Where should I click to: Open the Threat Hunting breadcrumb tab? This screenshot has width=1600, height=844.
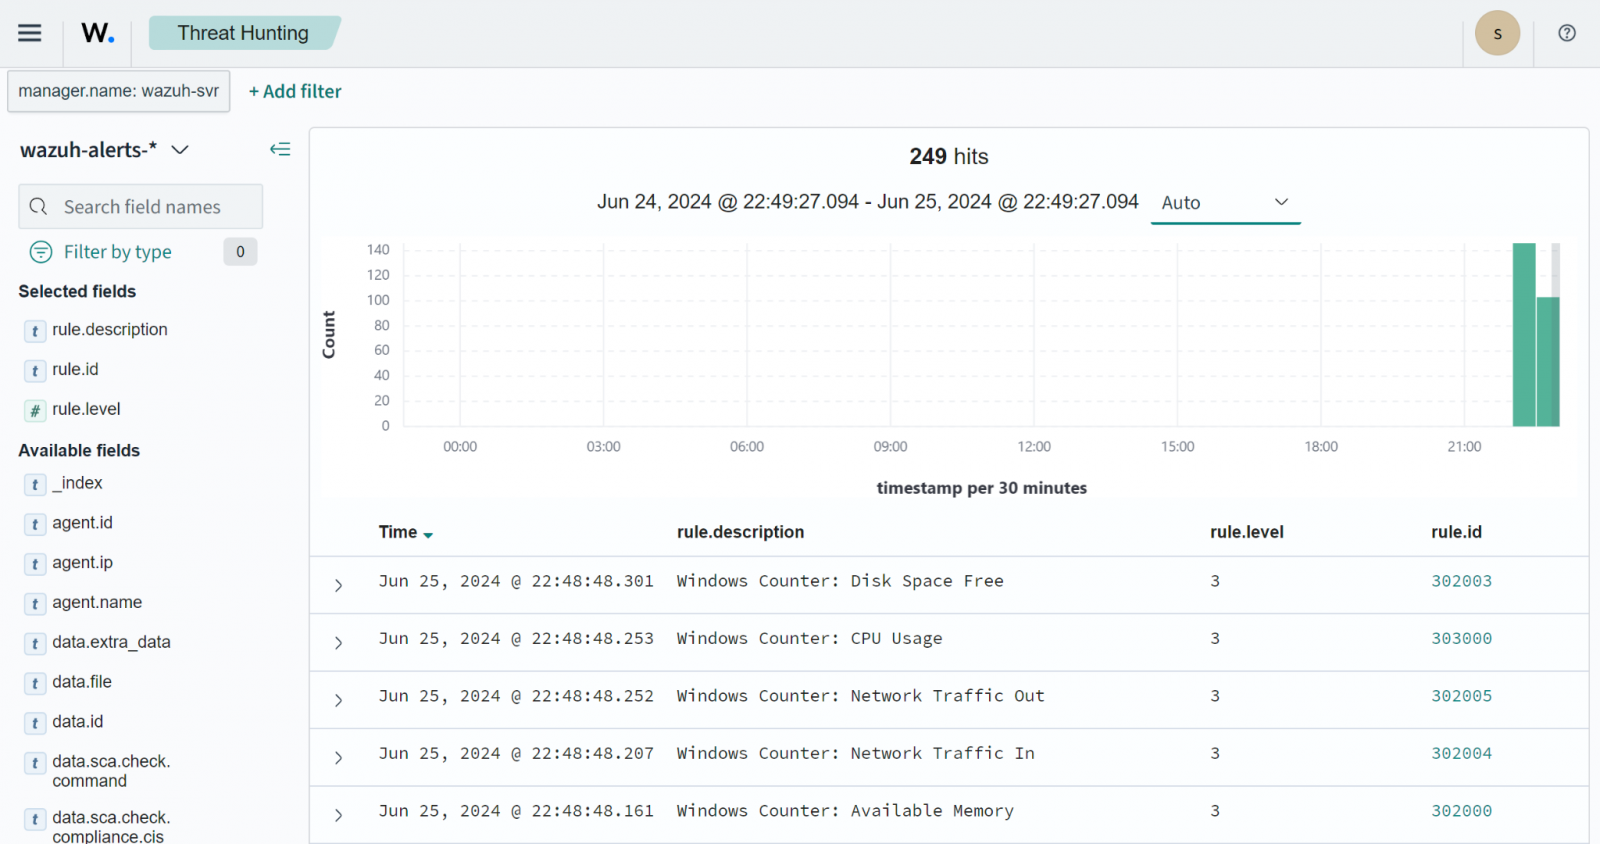point(244,33)
